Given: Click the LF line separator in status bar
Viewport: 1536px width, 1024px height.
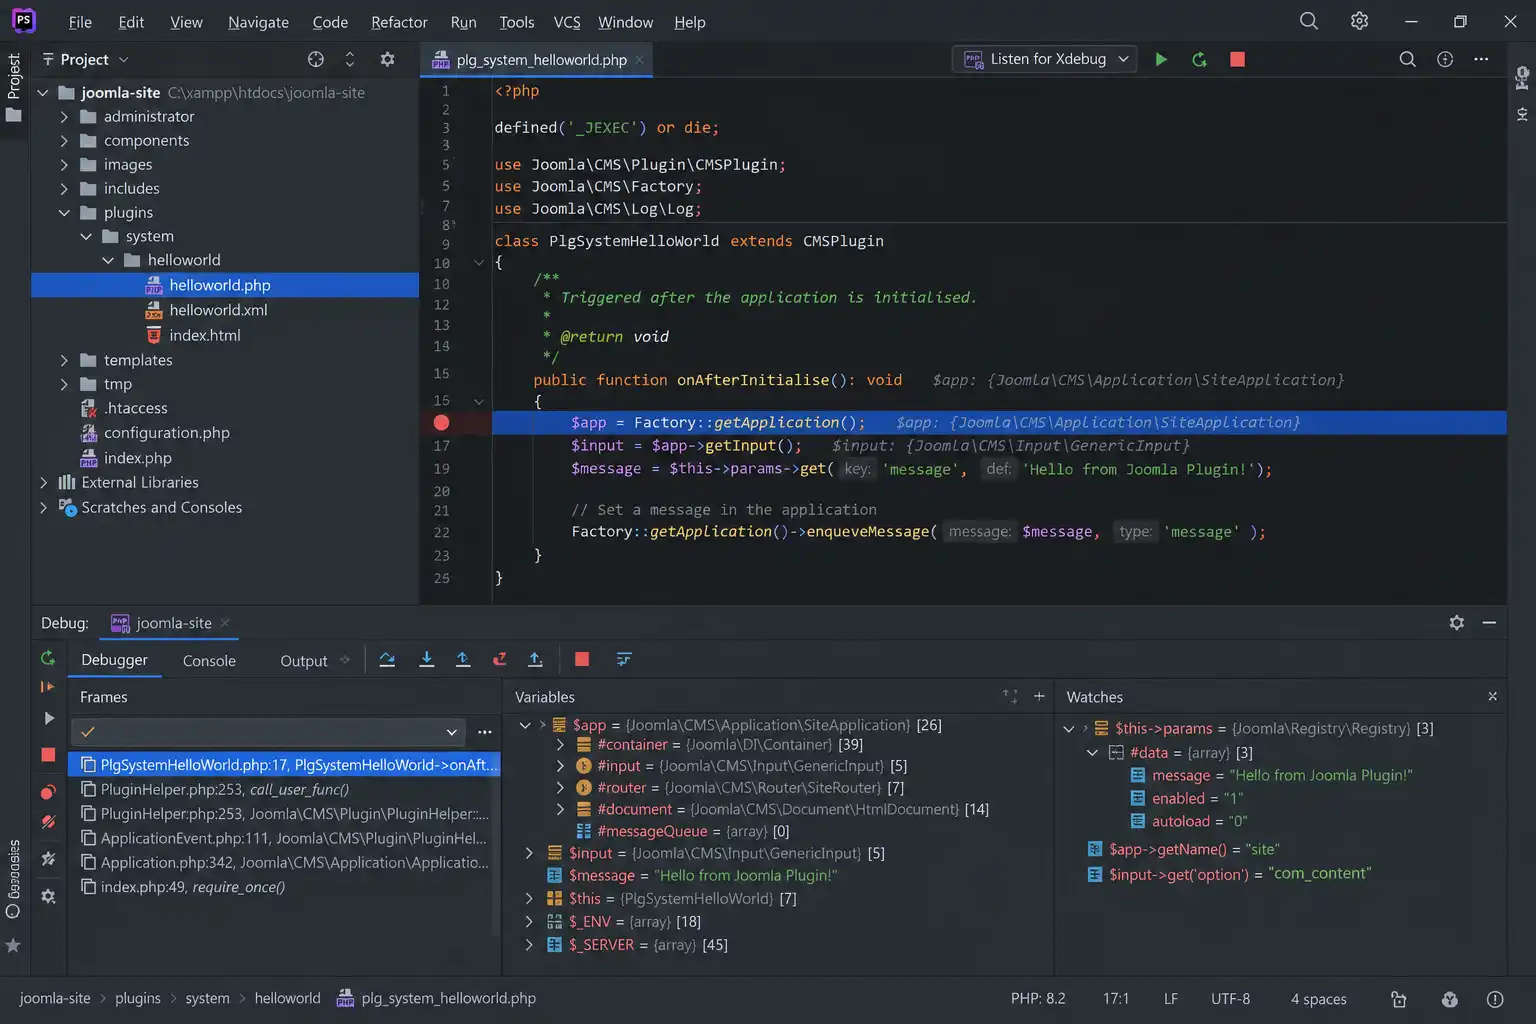Looking at the screenshot, I should point(1170,998).
